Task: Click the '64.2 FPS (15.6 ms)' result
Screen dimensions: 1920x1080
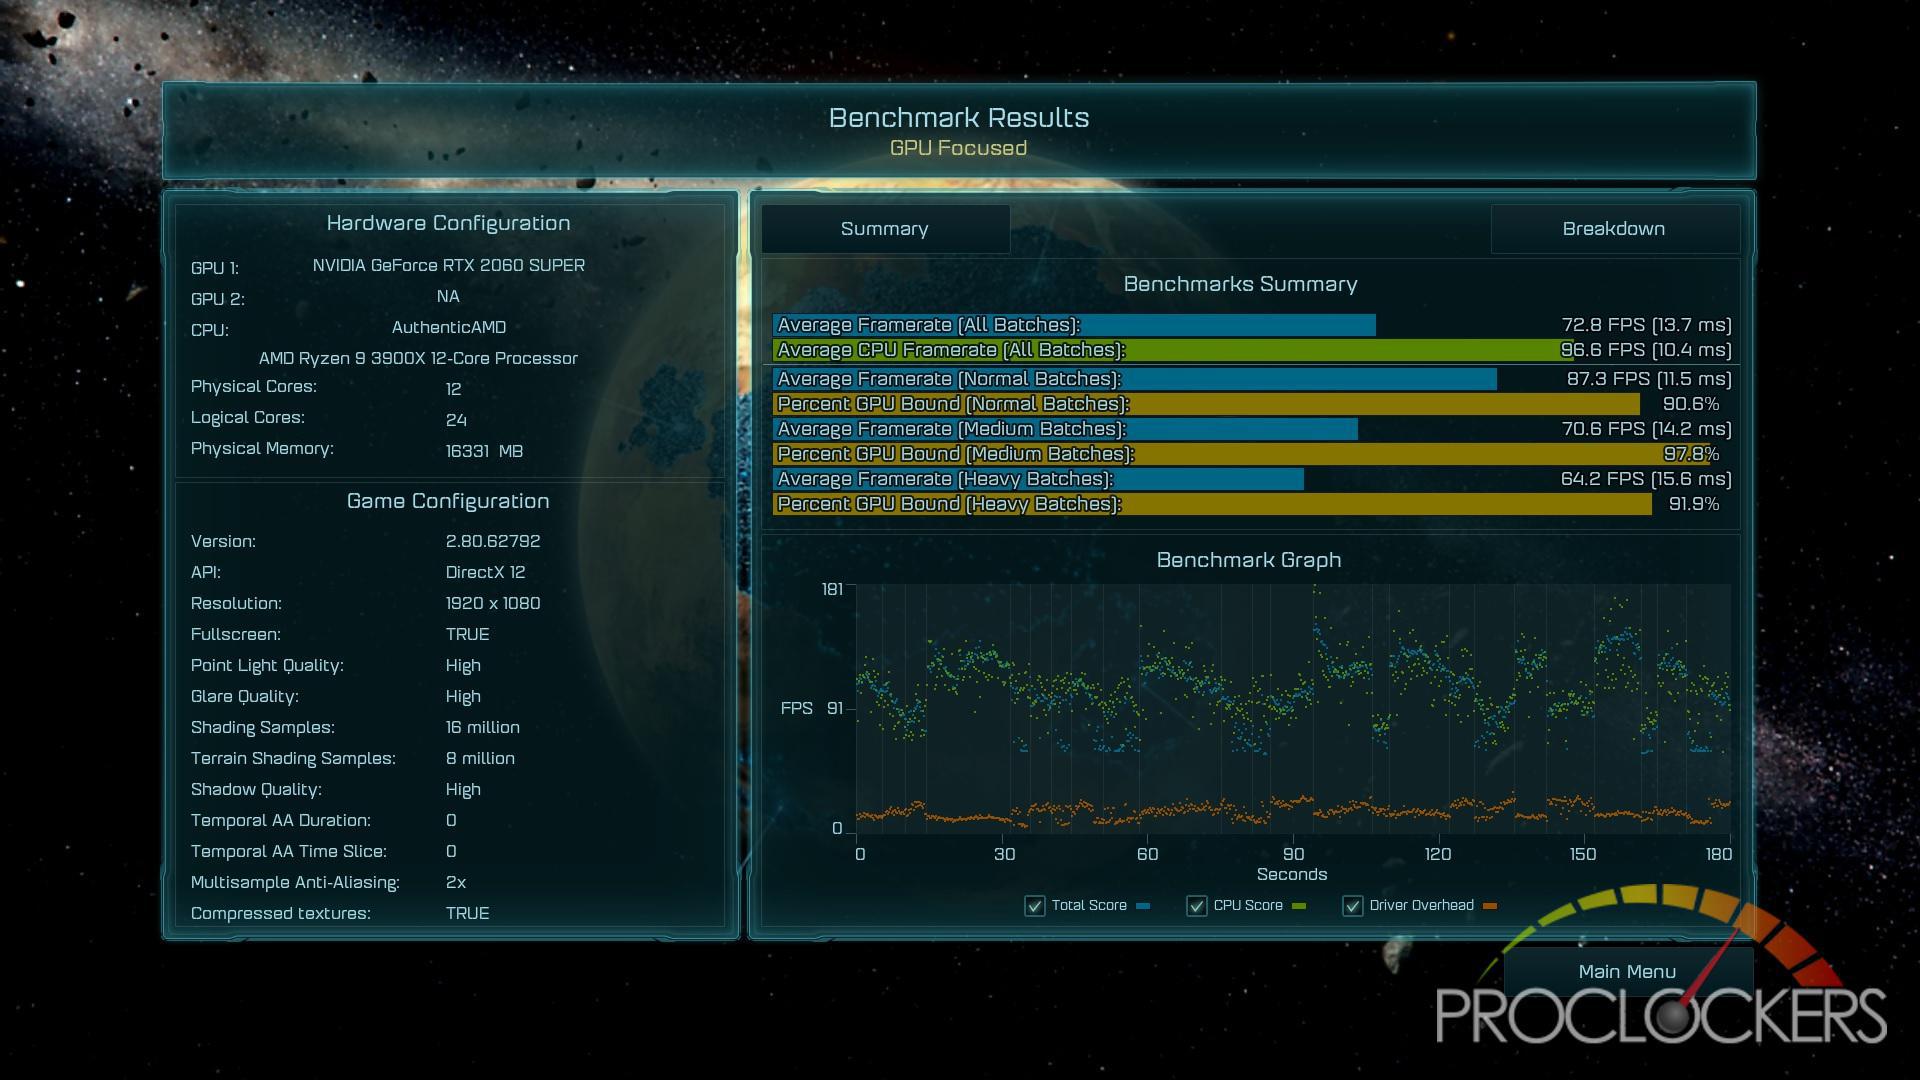Action: coord(1646,479)
